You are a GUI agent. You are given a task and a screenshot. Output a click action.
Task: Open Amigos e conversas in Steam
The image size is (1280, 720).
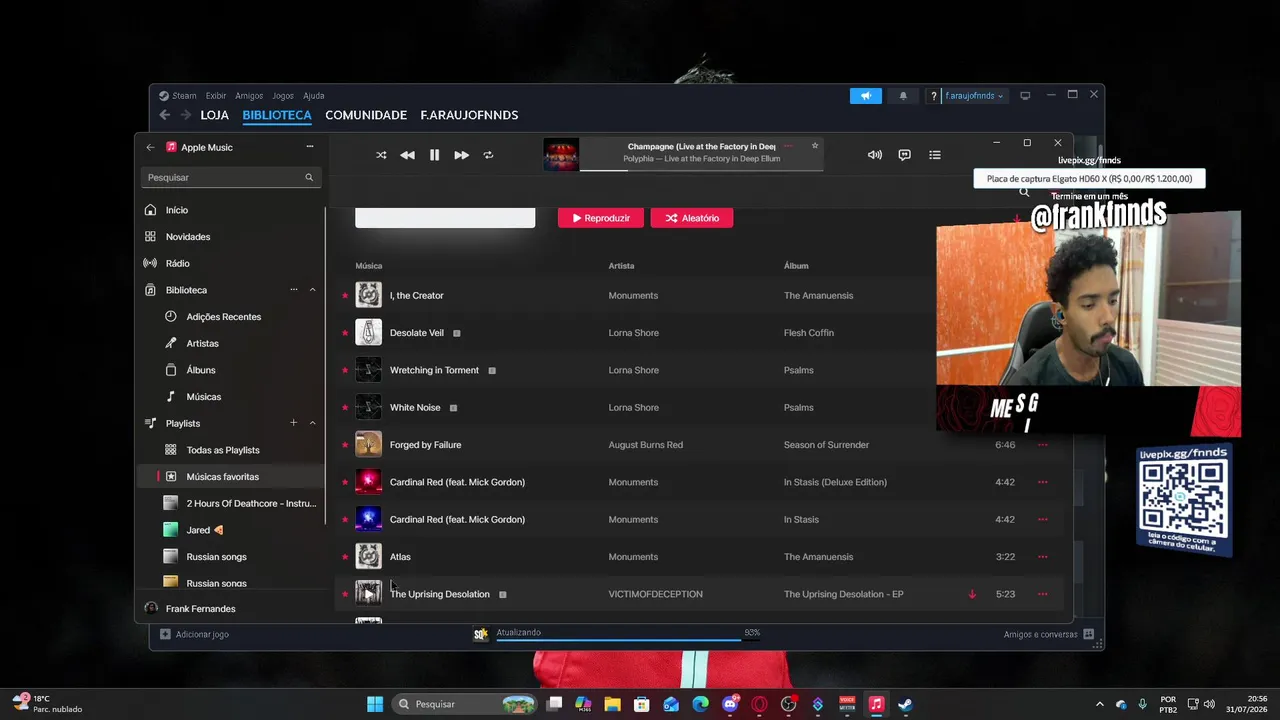pos(1050,634)
